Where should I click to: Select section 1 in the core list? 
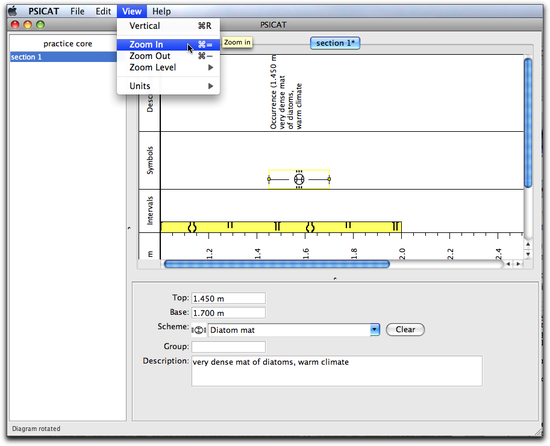[63, 57]
